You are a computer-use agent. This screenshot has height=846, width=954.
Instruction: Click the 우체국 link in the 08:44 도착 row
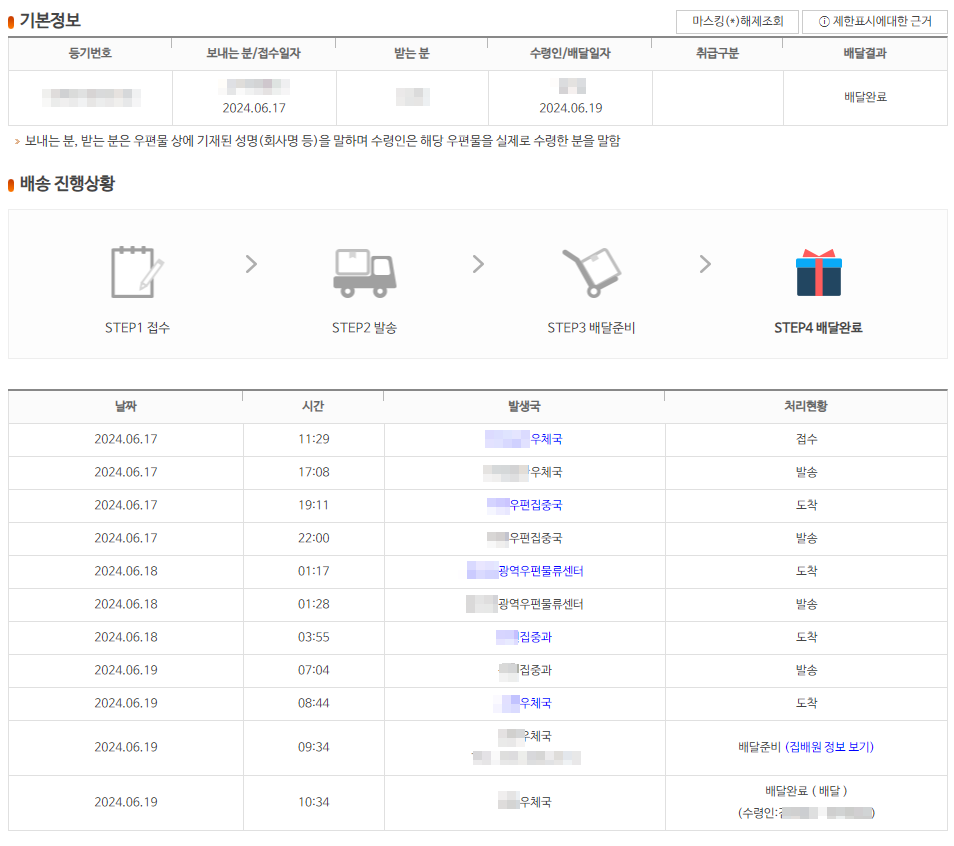524,703
